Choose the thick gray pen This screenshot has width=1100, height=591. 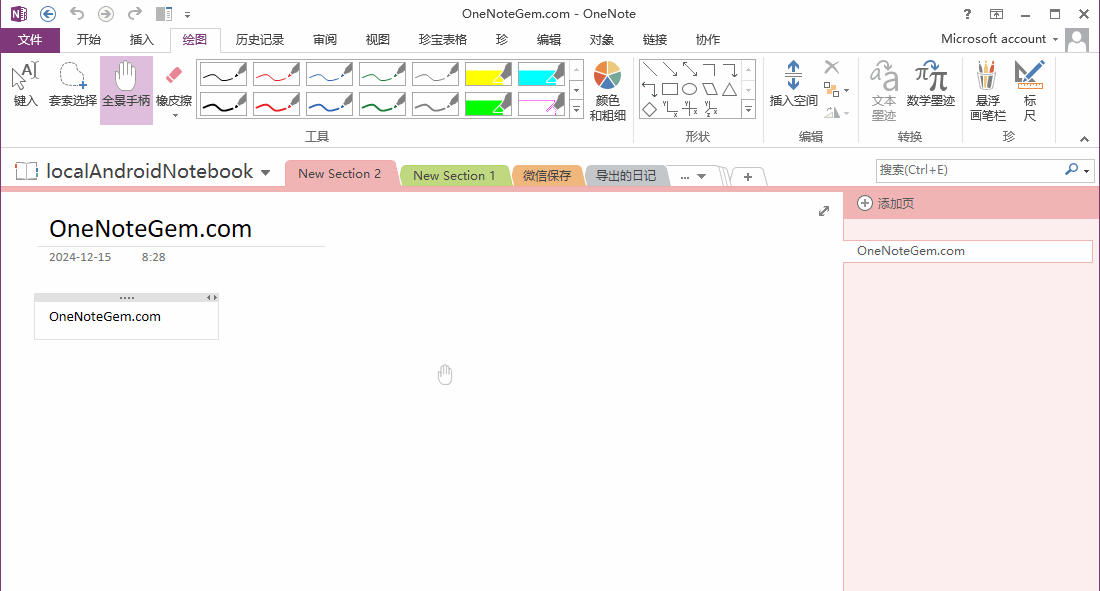435,104
